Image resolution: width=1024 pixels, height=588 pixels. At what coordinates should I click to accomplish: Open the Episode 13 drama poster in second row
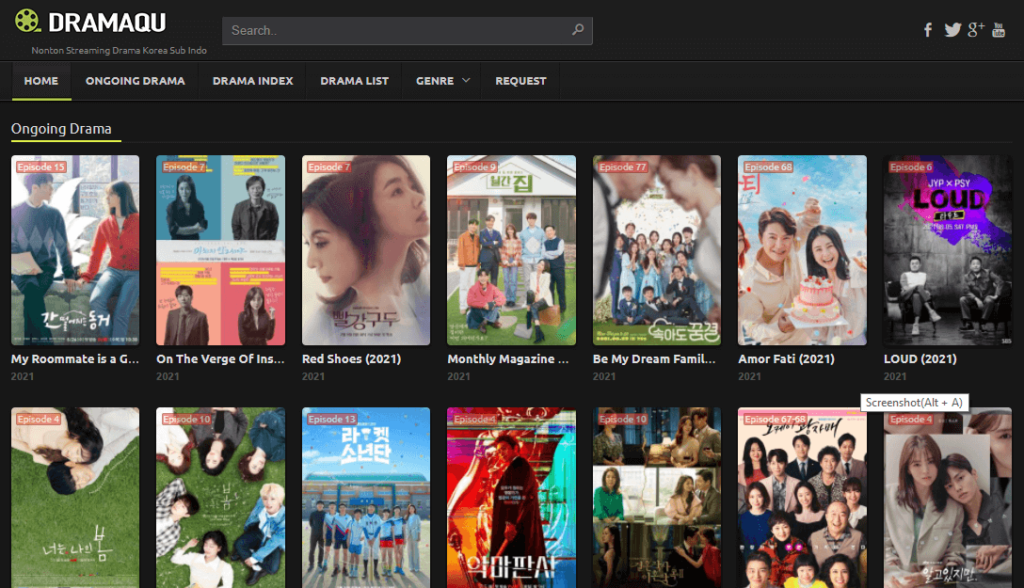pyautogui.click(x=366, y=498)
